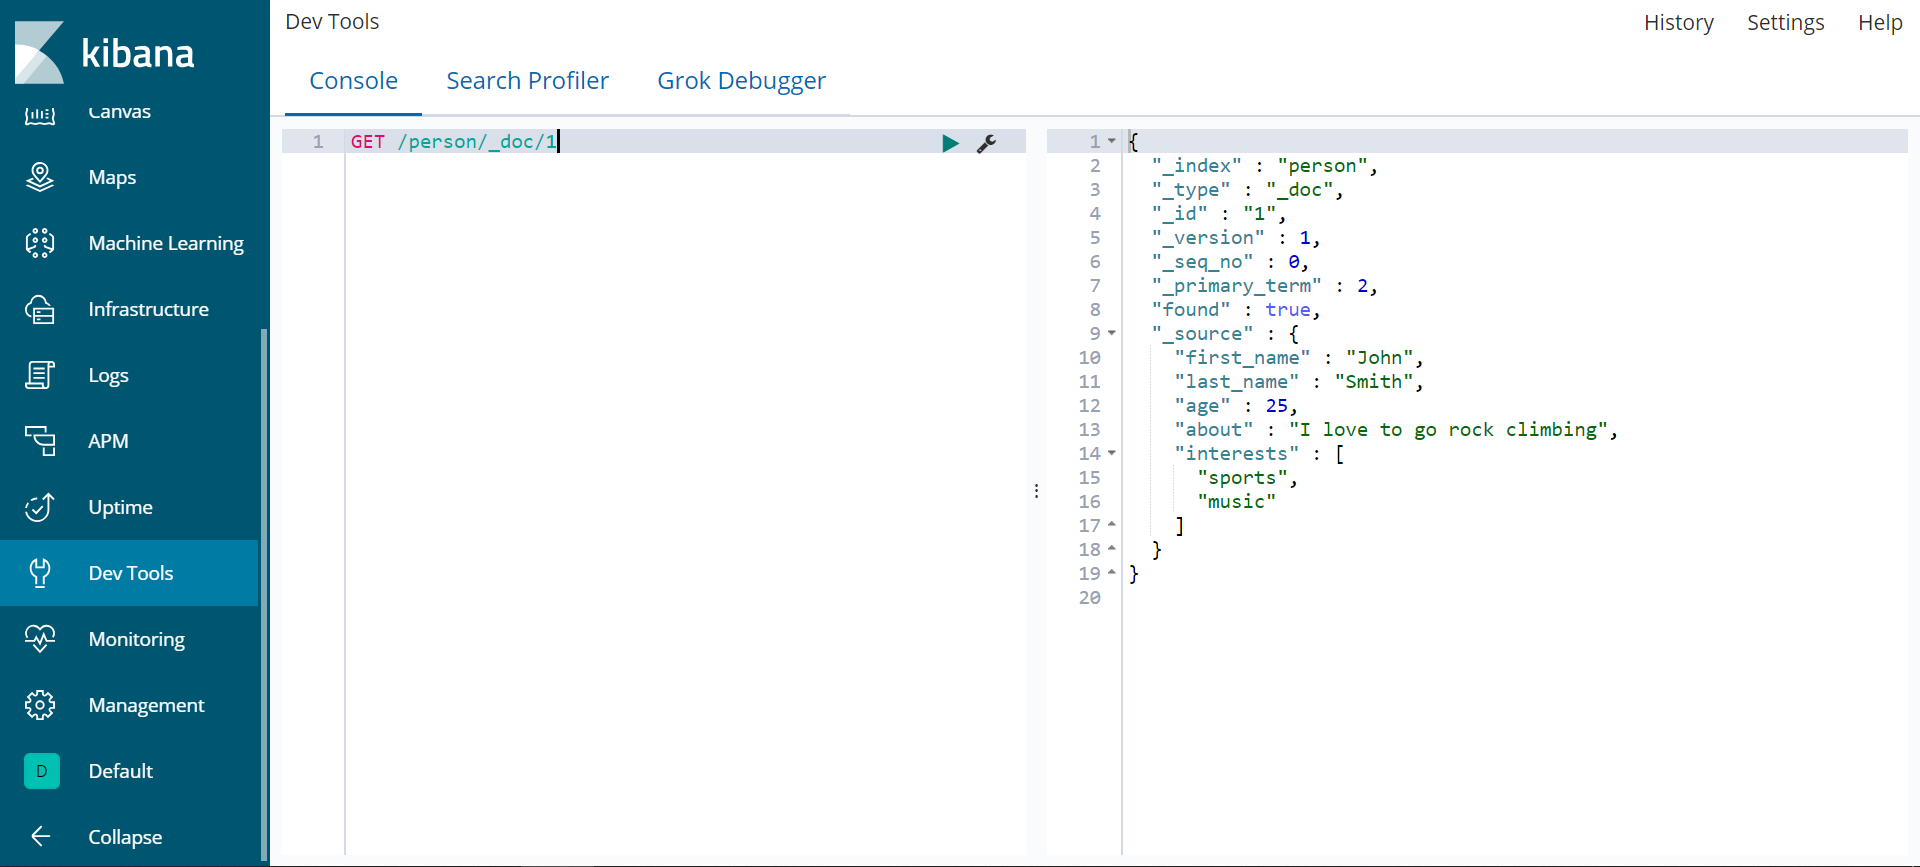Go to Maps label in sidebar

[112, 177]
